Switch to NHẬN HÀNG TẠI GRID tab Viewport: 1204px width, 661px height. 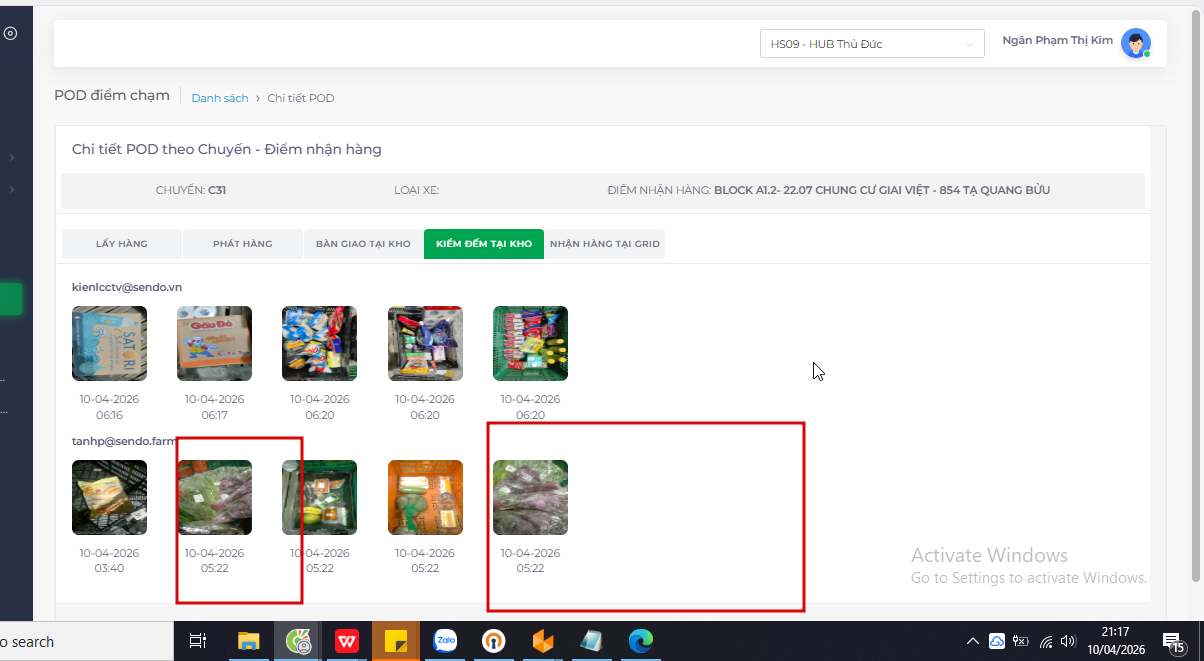pyautogui.click(x=605, y=244)
